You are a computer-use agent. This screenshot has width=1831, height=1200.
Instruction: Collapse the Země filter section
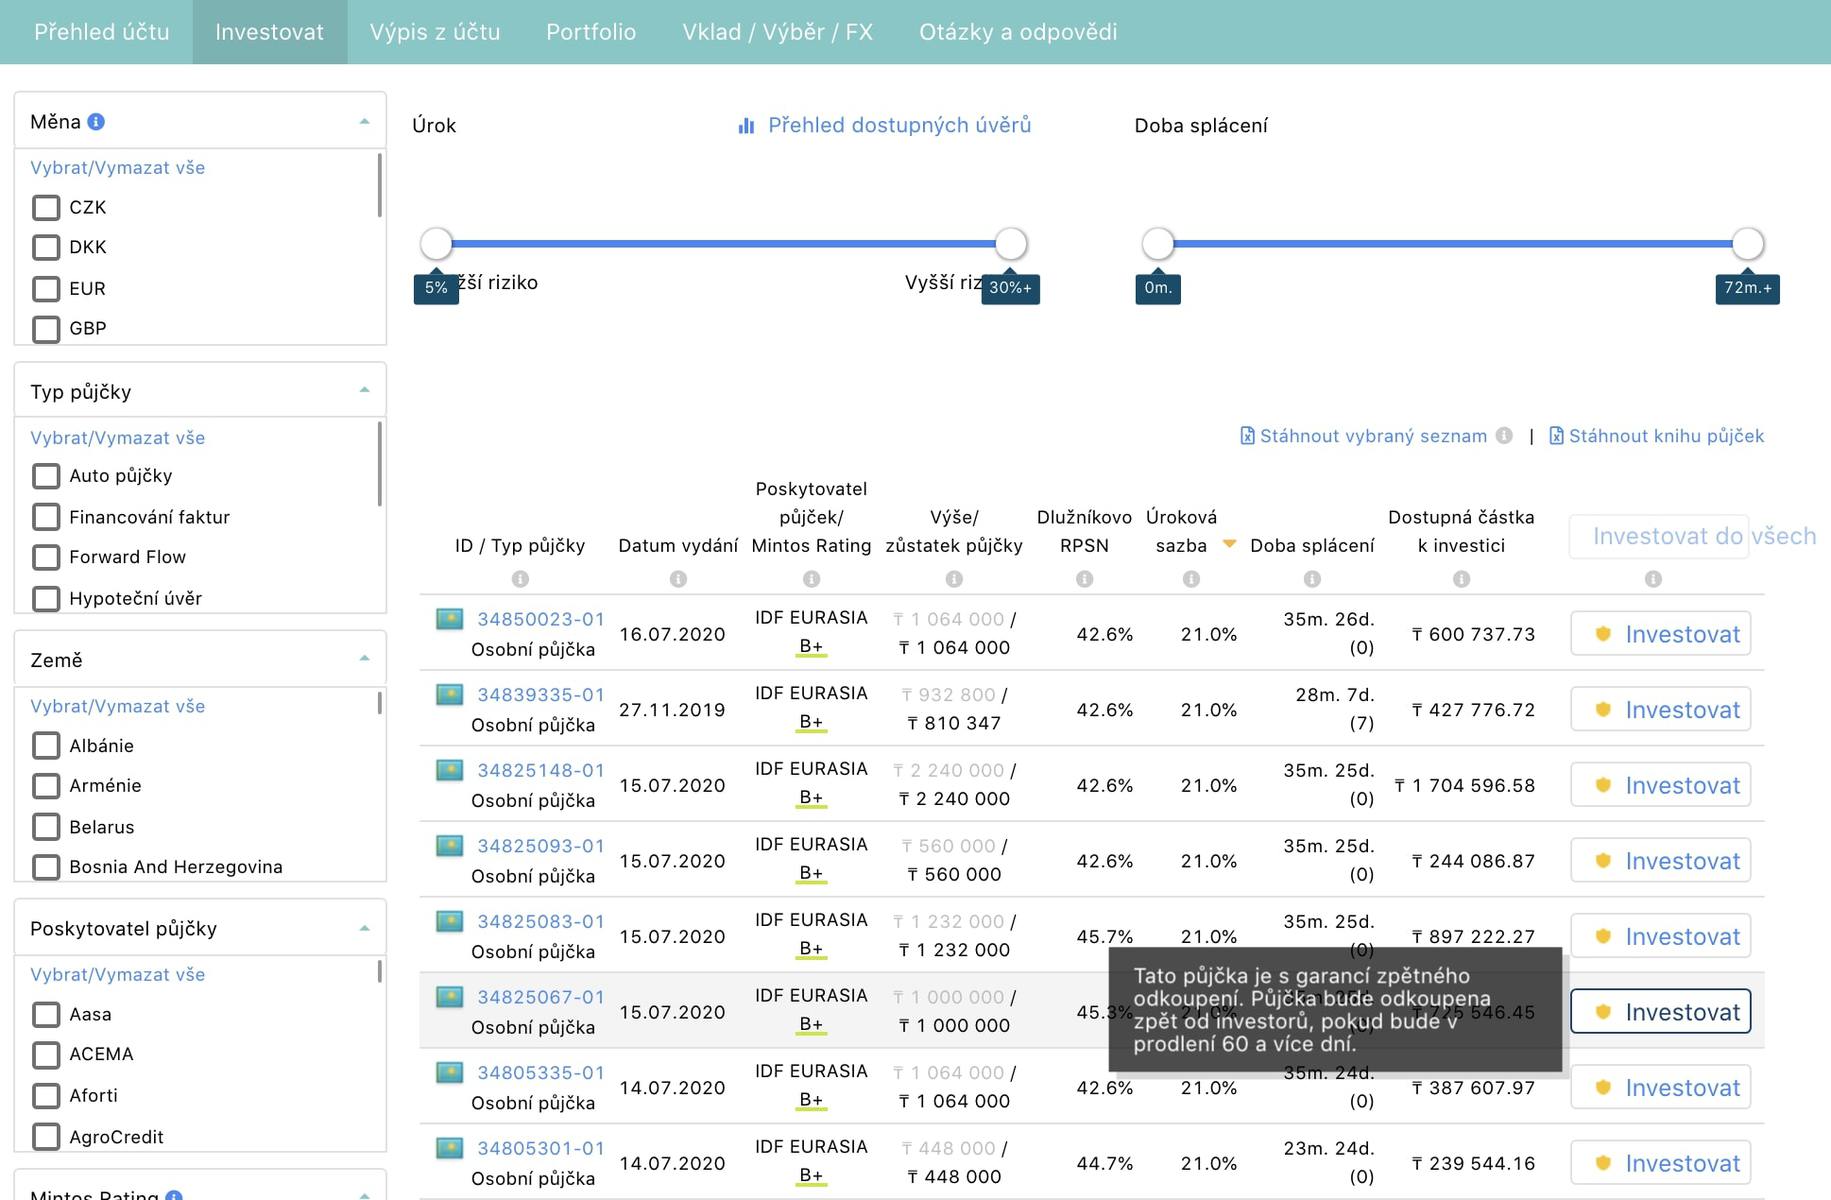[x=364, y=659]
